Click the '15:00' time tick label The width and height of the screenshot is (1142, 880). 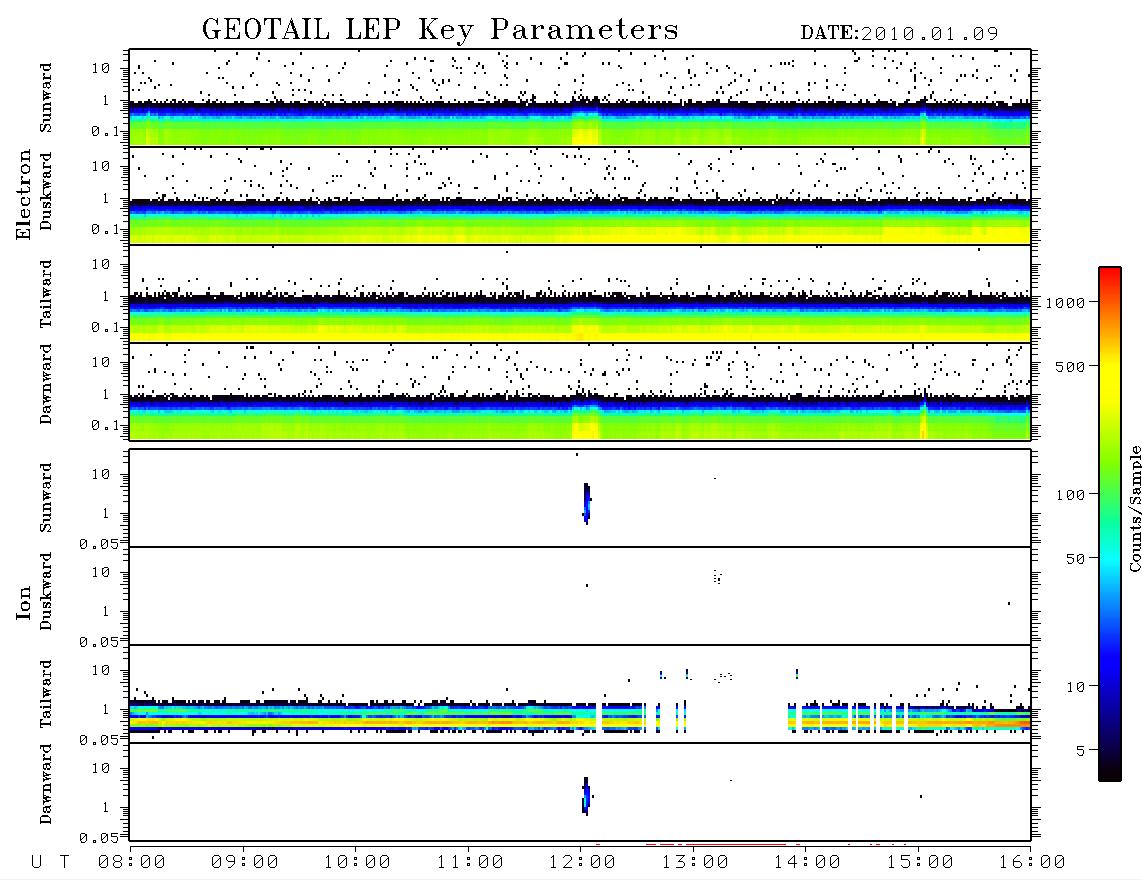point(920,862)
